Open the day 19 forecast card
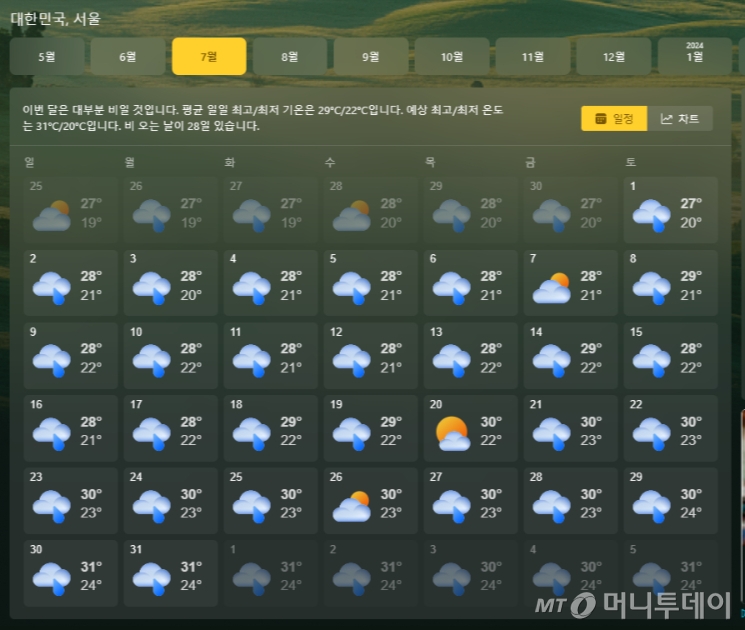Image resolution: width=745 pixels, height=630 pixels. coord(371,428)
